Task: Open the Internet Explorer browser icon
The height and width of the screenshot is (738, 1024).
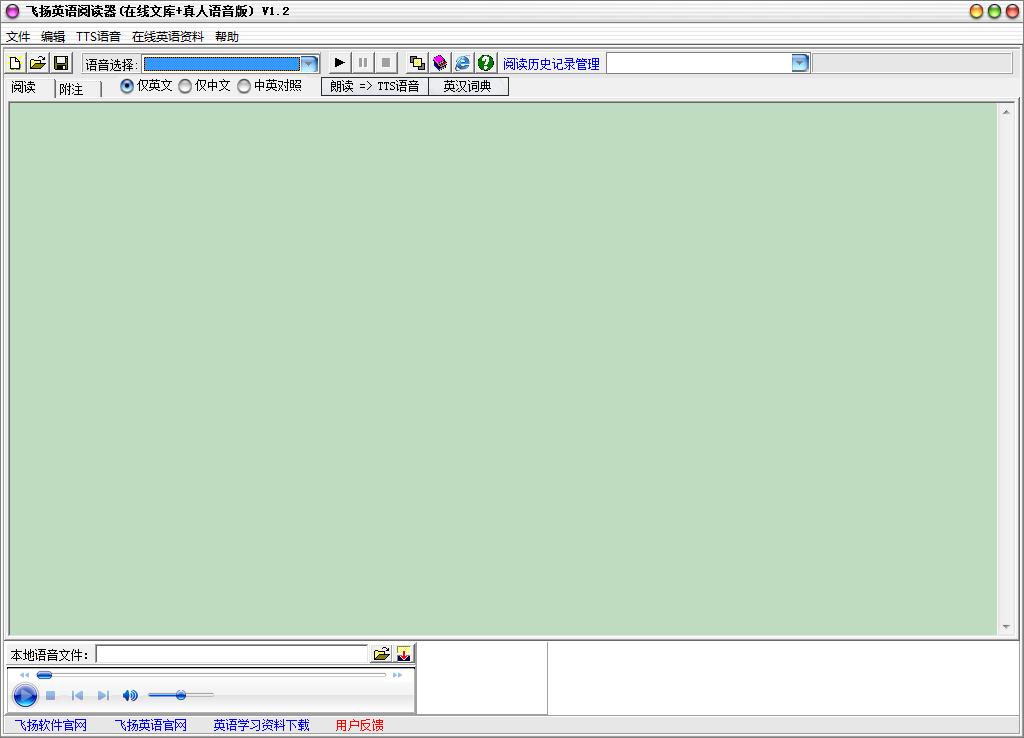Action: (463, 63)
